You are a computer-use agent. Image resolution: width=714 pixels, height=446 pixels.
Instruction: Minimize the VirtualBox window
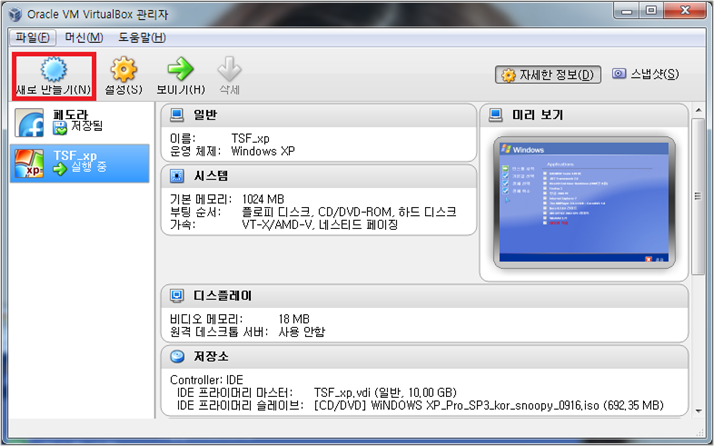point(627,11)
